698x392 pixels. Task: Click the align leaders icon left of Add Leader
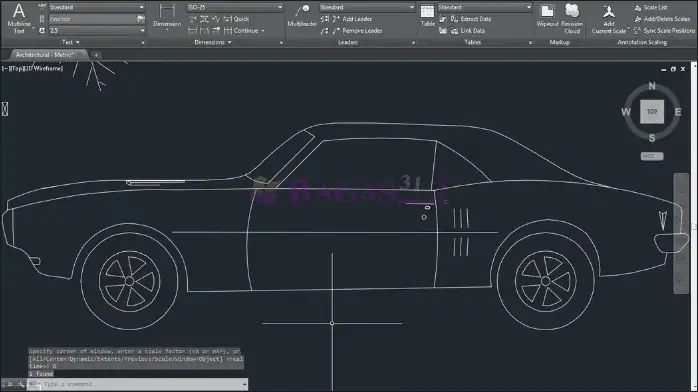(325, 19)
